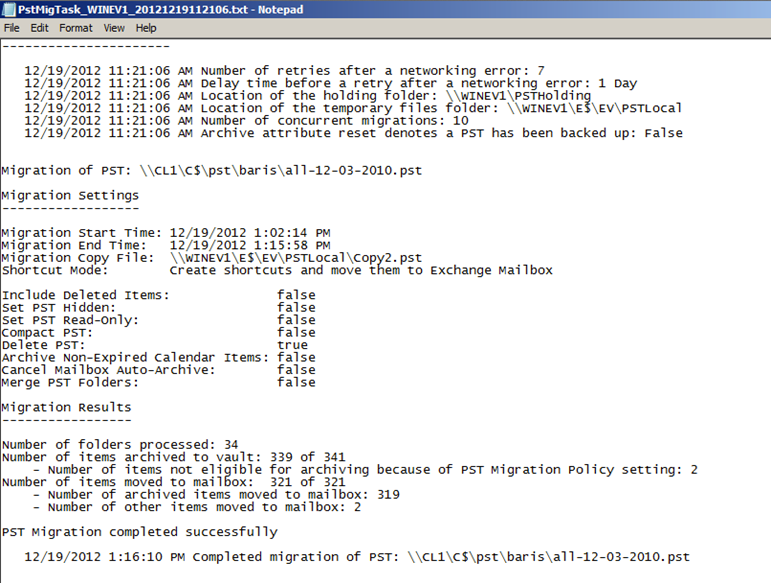Image resolution: width=771 pixels, height=583 pixels.
Task: Click the 'Number of concurrent migrations: 10' line
Action: pos(246,121)
